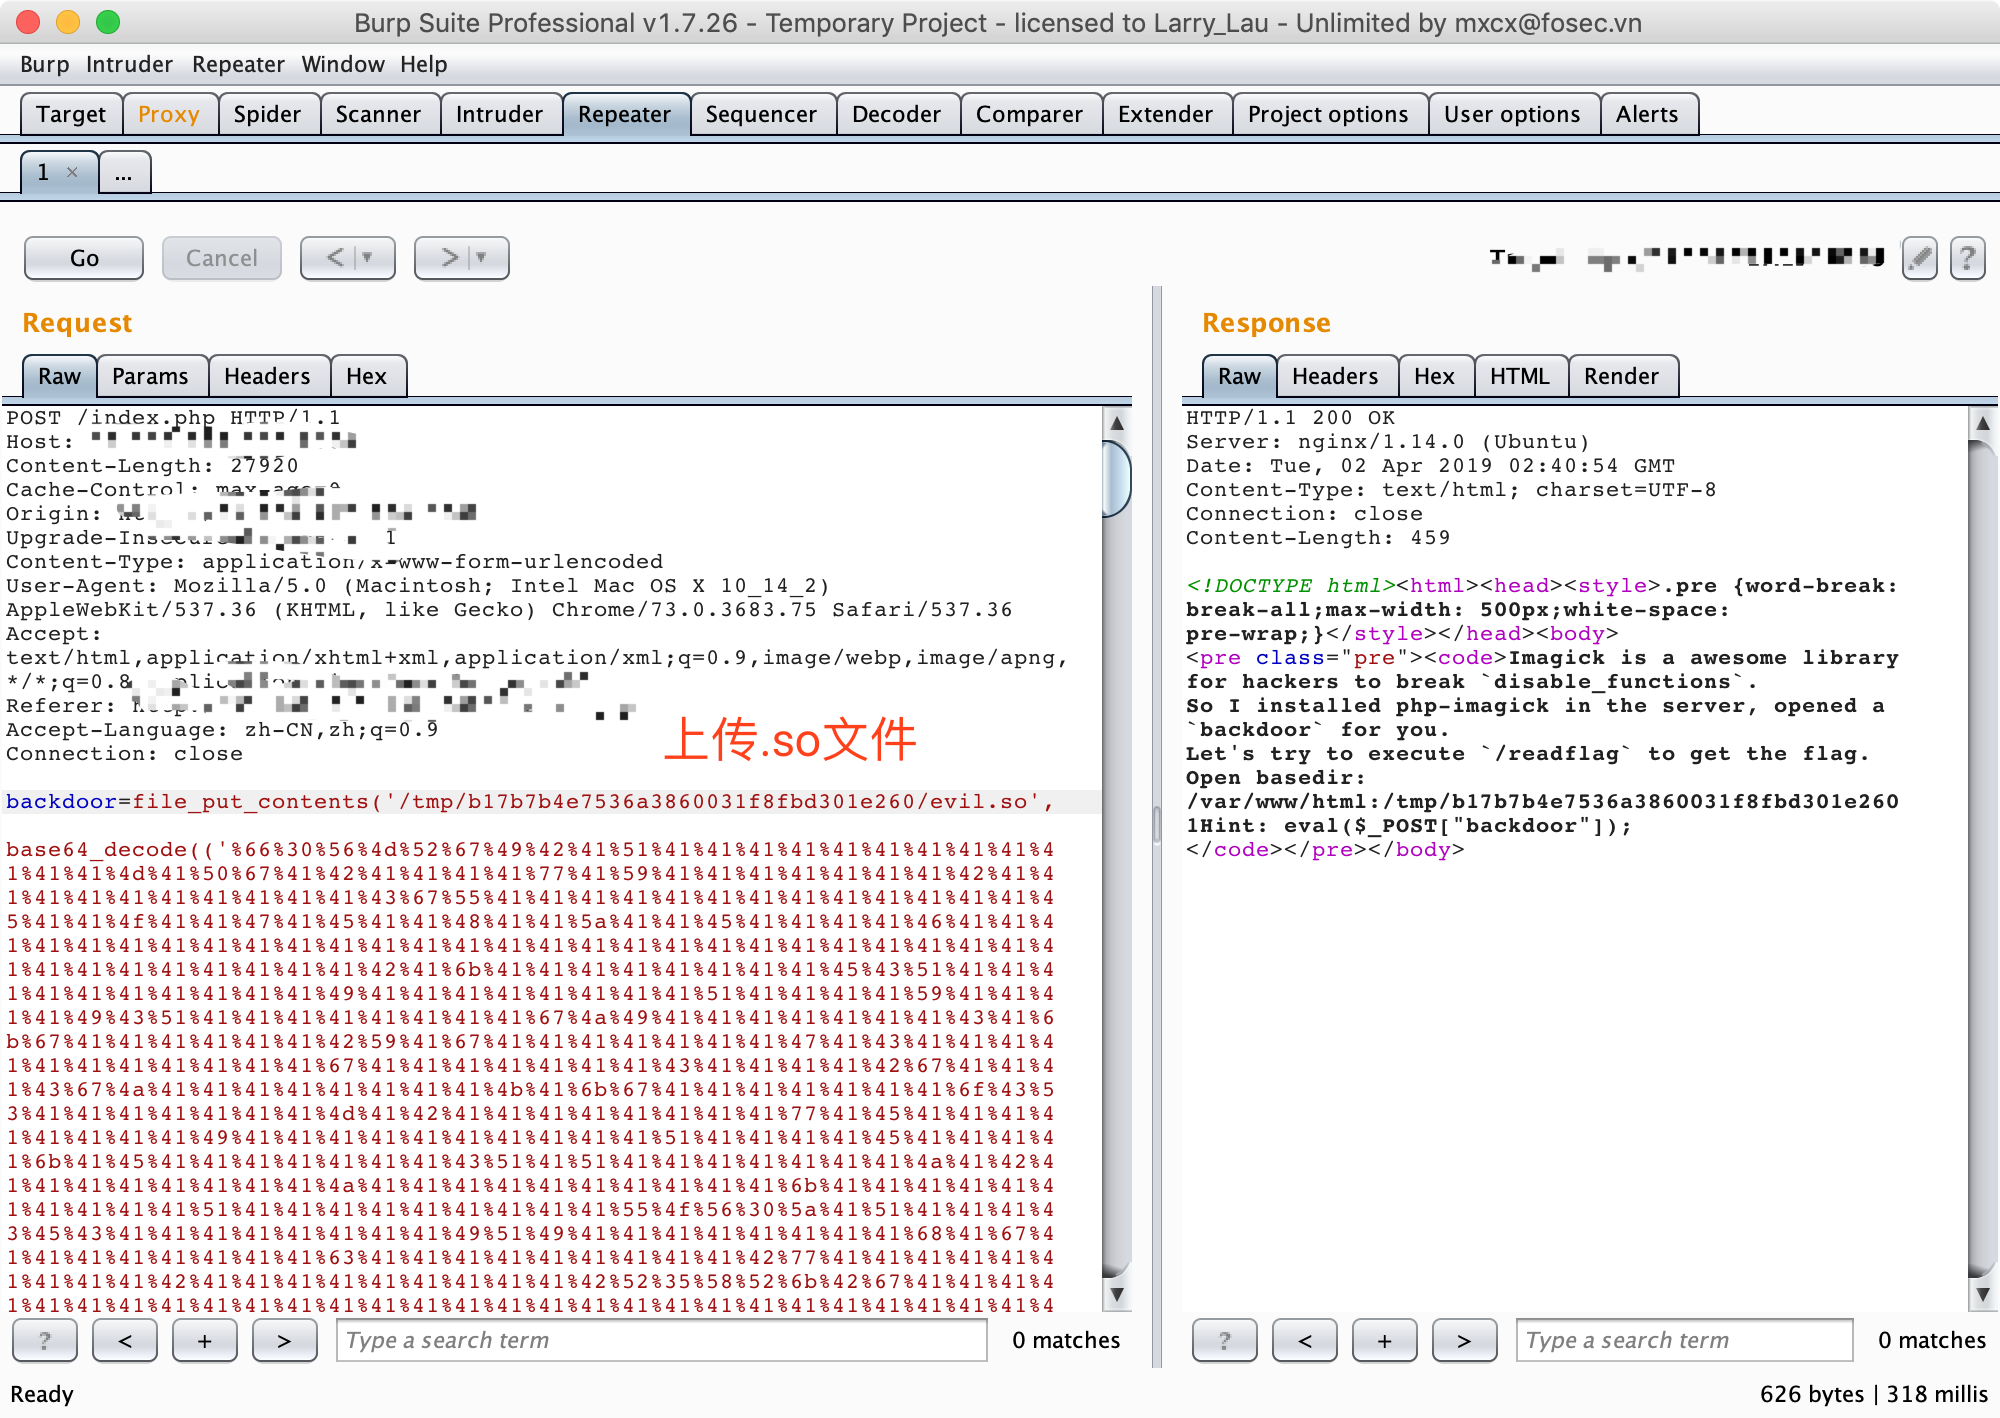The width and height of the screenshot is (2000, 1418).
Task: Open the Repeater menu in menu bar
Action: click(x=238, y=64)
